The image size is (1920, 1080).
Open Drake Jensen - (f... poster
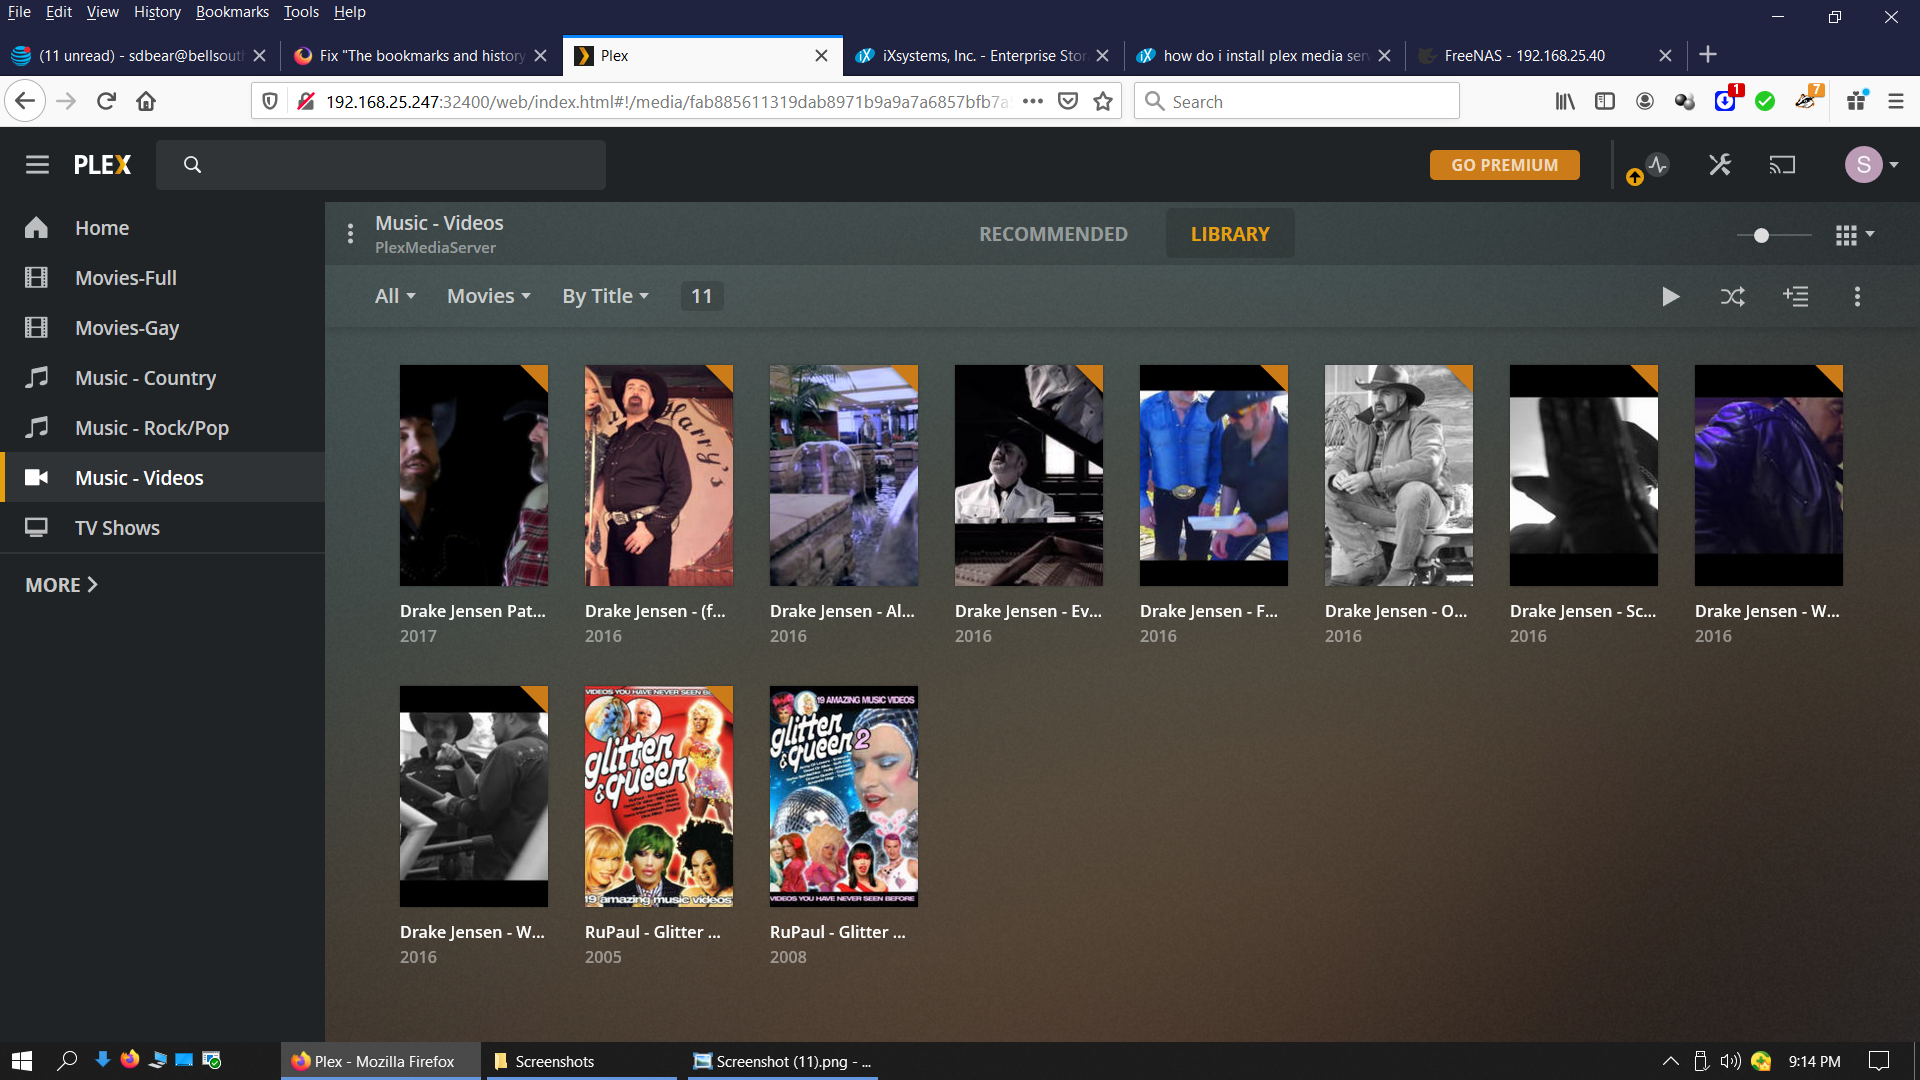click(x=659, y=475)
